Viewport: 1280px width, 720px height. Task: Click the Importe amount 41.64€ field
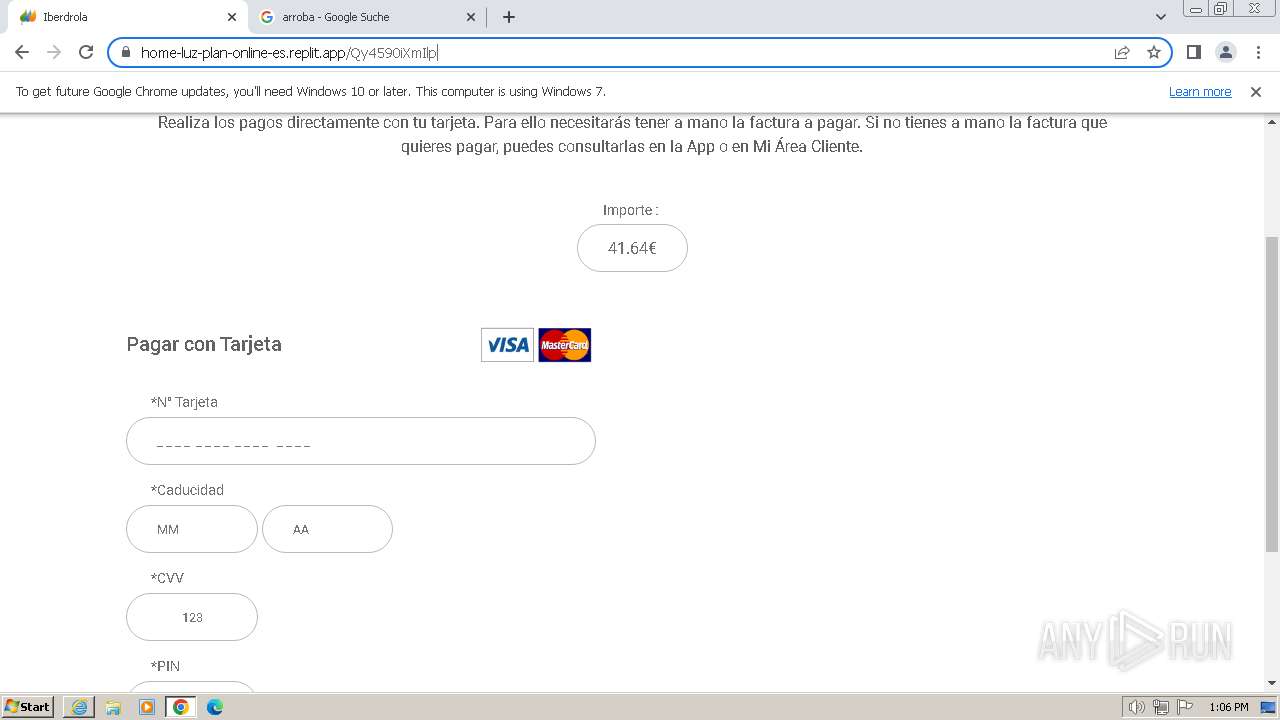[x=632, y=248]
